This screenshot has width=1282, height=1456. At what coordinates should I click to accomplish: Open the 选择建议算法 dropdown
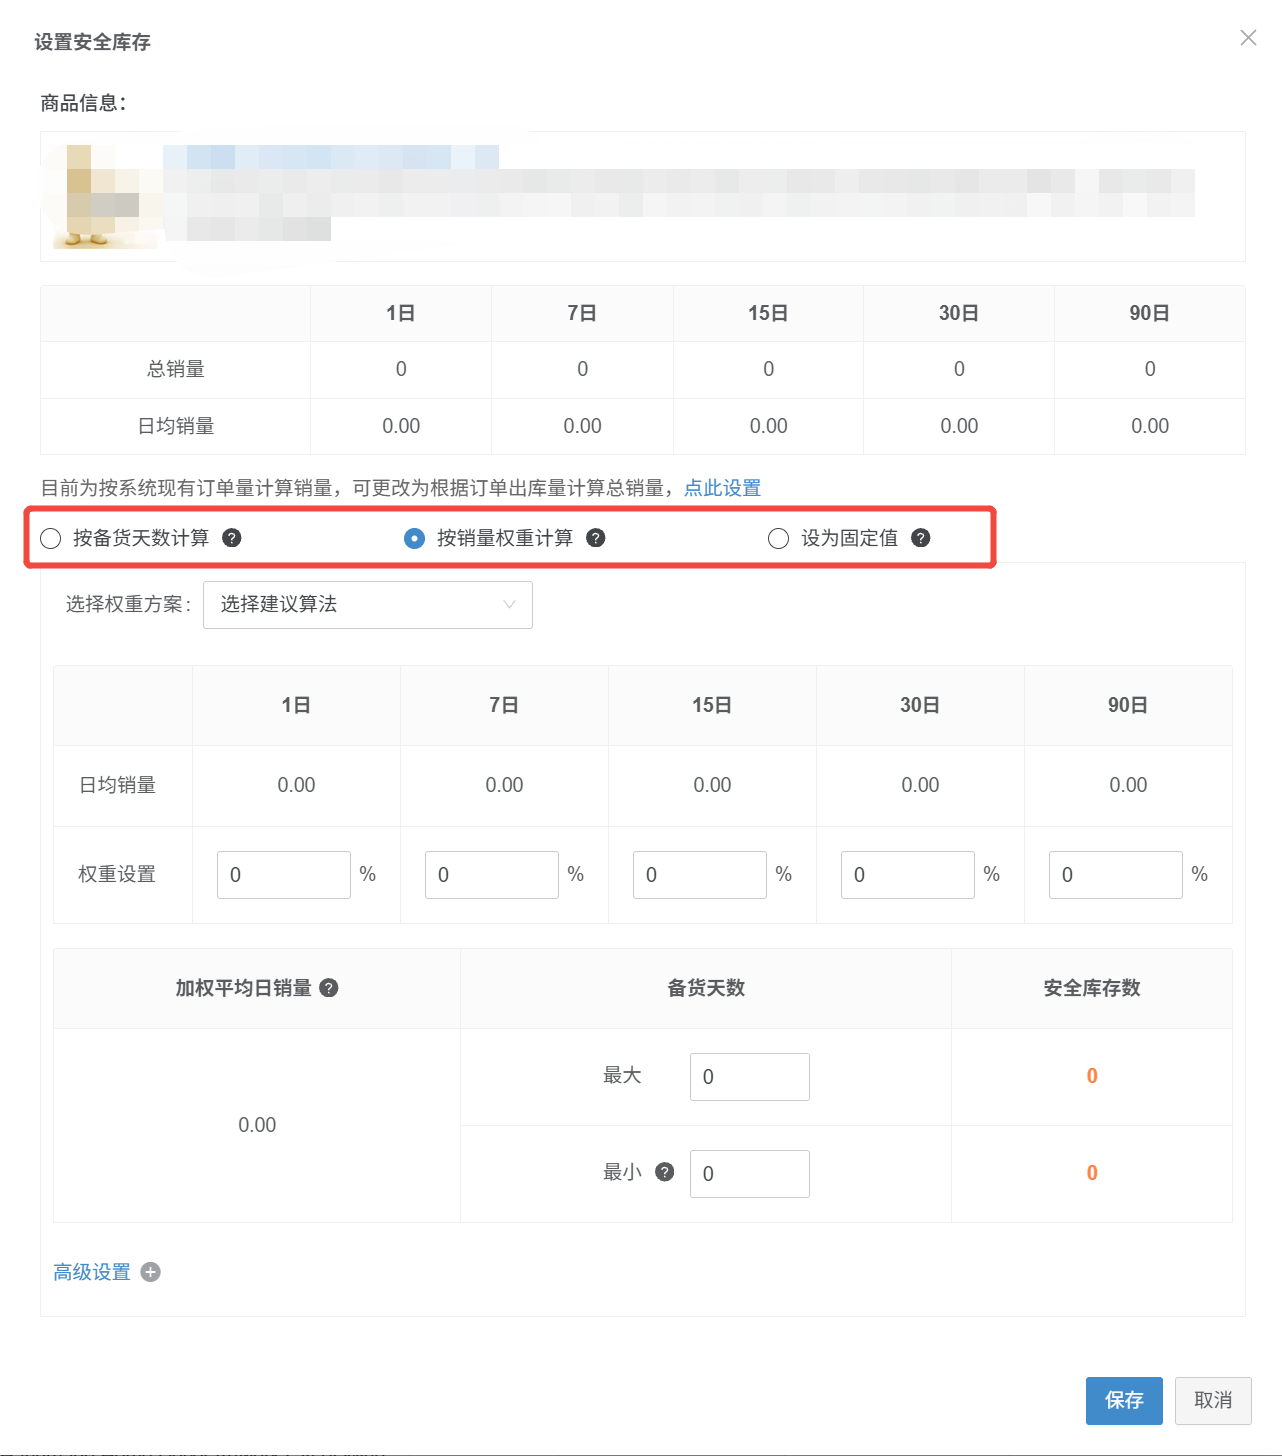click(x=368, y=605)
